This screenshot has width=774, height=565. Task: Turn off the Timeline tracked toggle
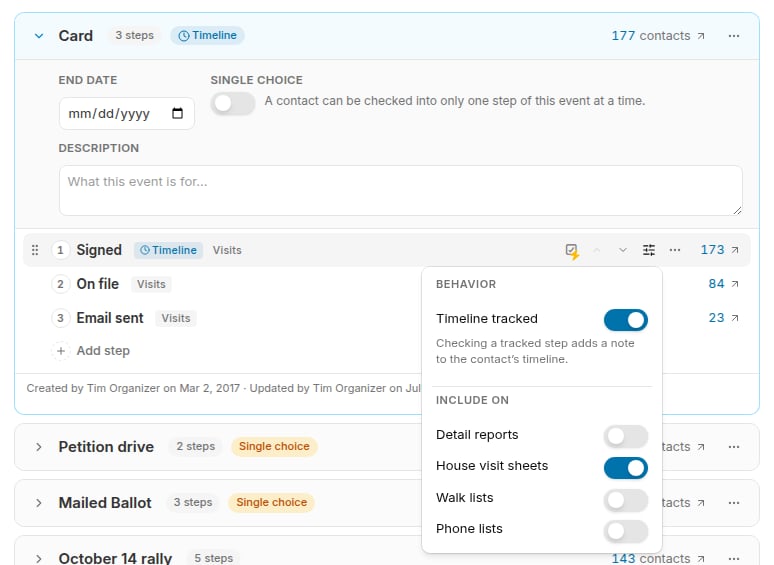pyautogui.click(x=625, y=320)
